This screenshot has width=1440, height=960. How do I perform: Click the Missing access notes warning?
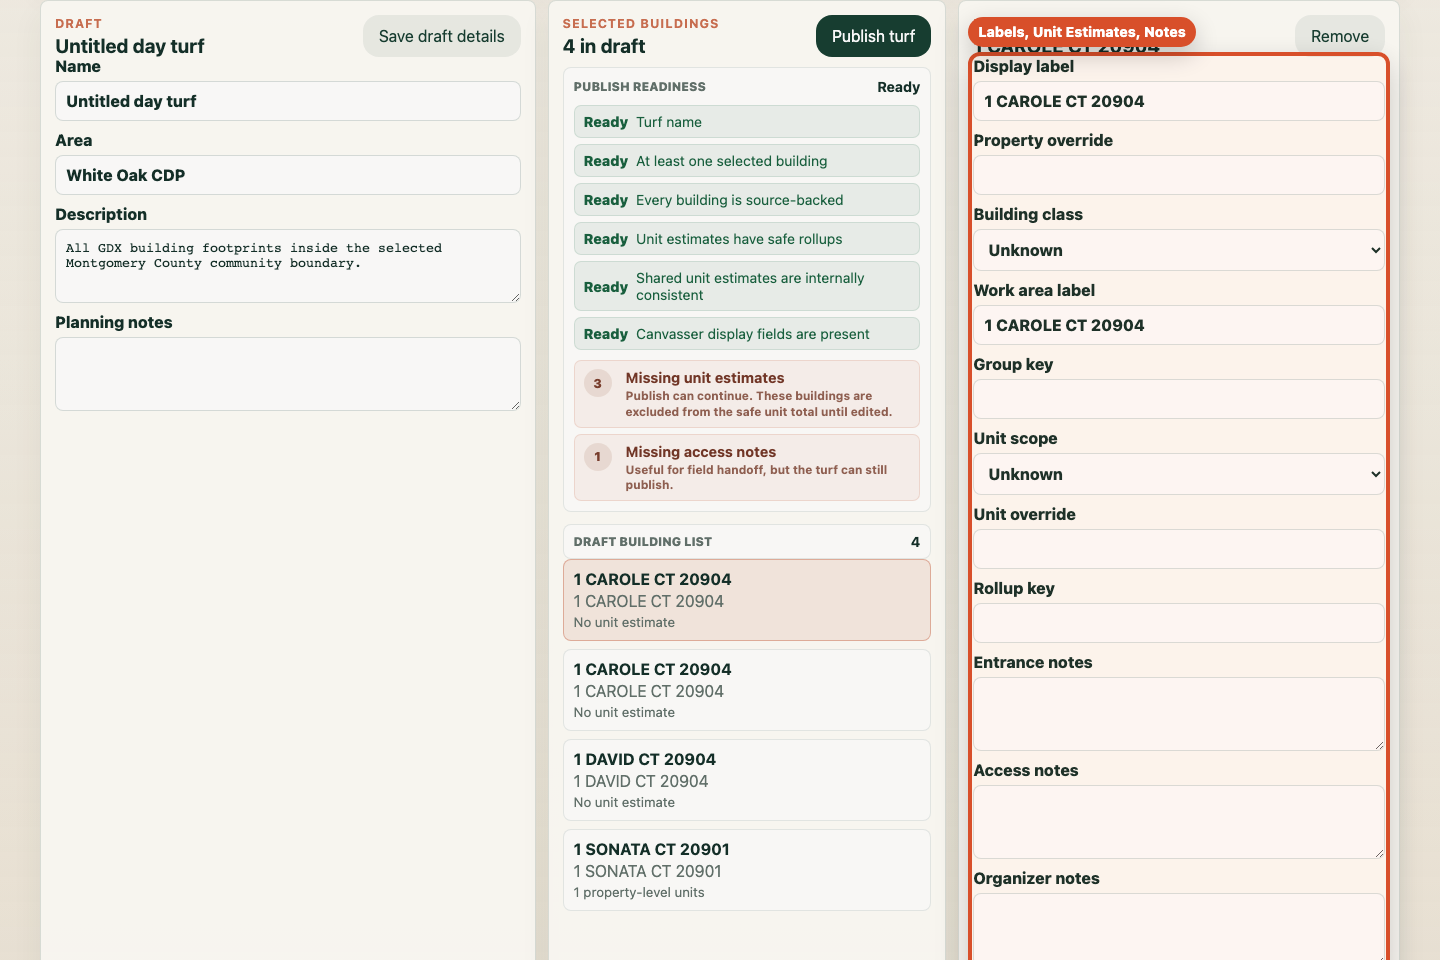click(747, 467)
